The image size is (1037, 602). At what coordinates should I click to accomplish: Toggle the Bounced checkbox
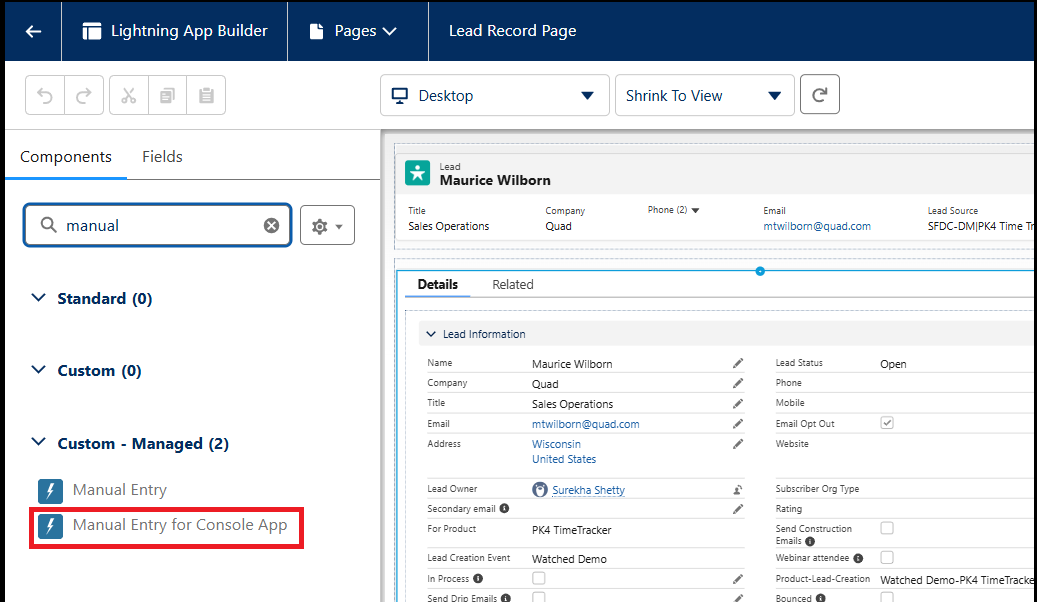[x=887, y=597]
